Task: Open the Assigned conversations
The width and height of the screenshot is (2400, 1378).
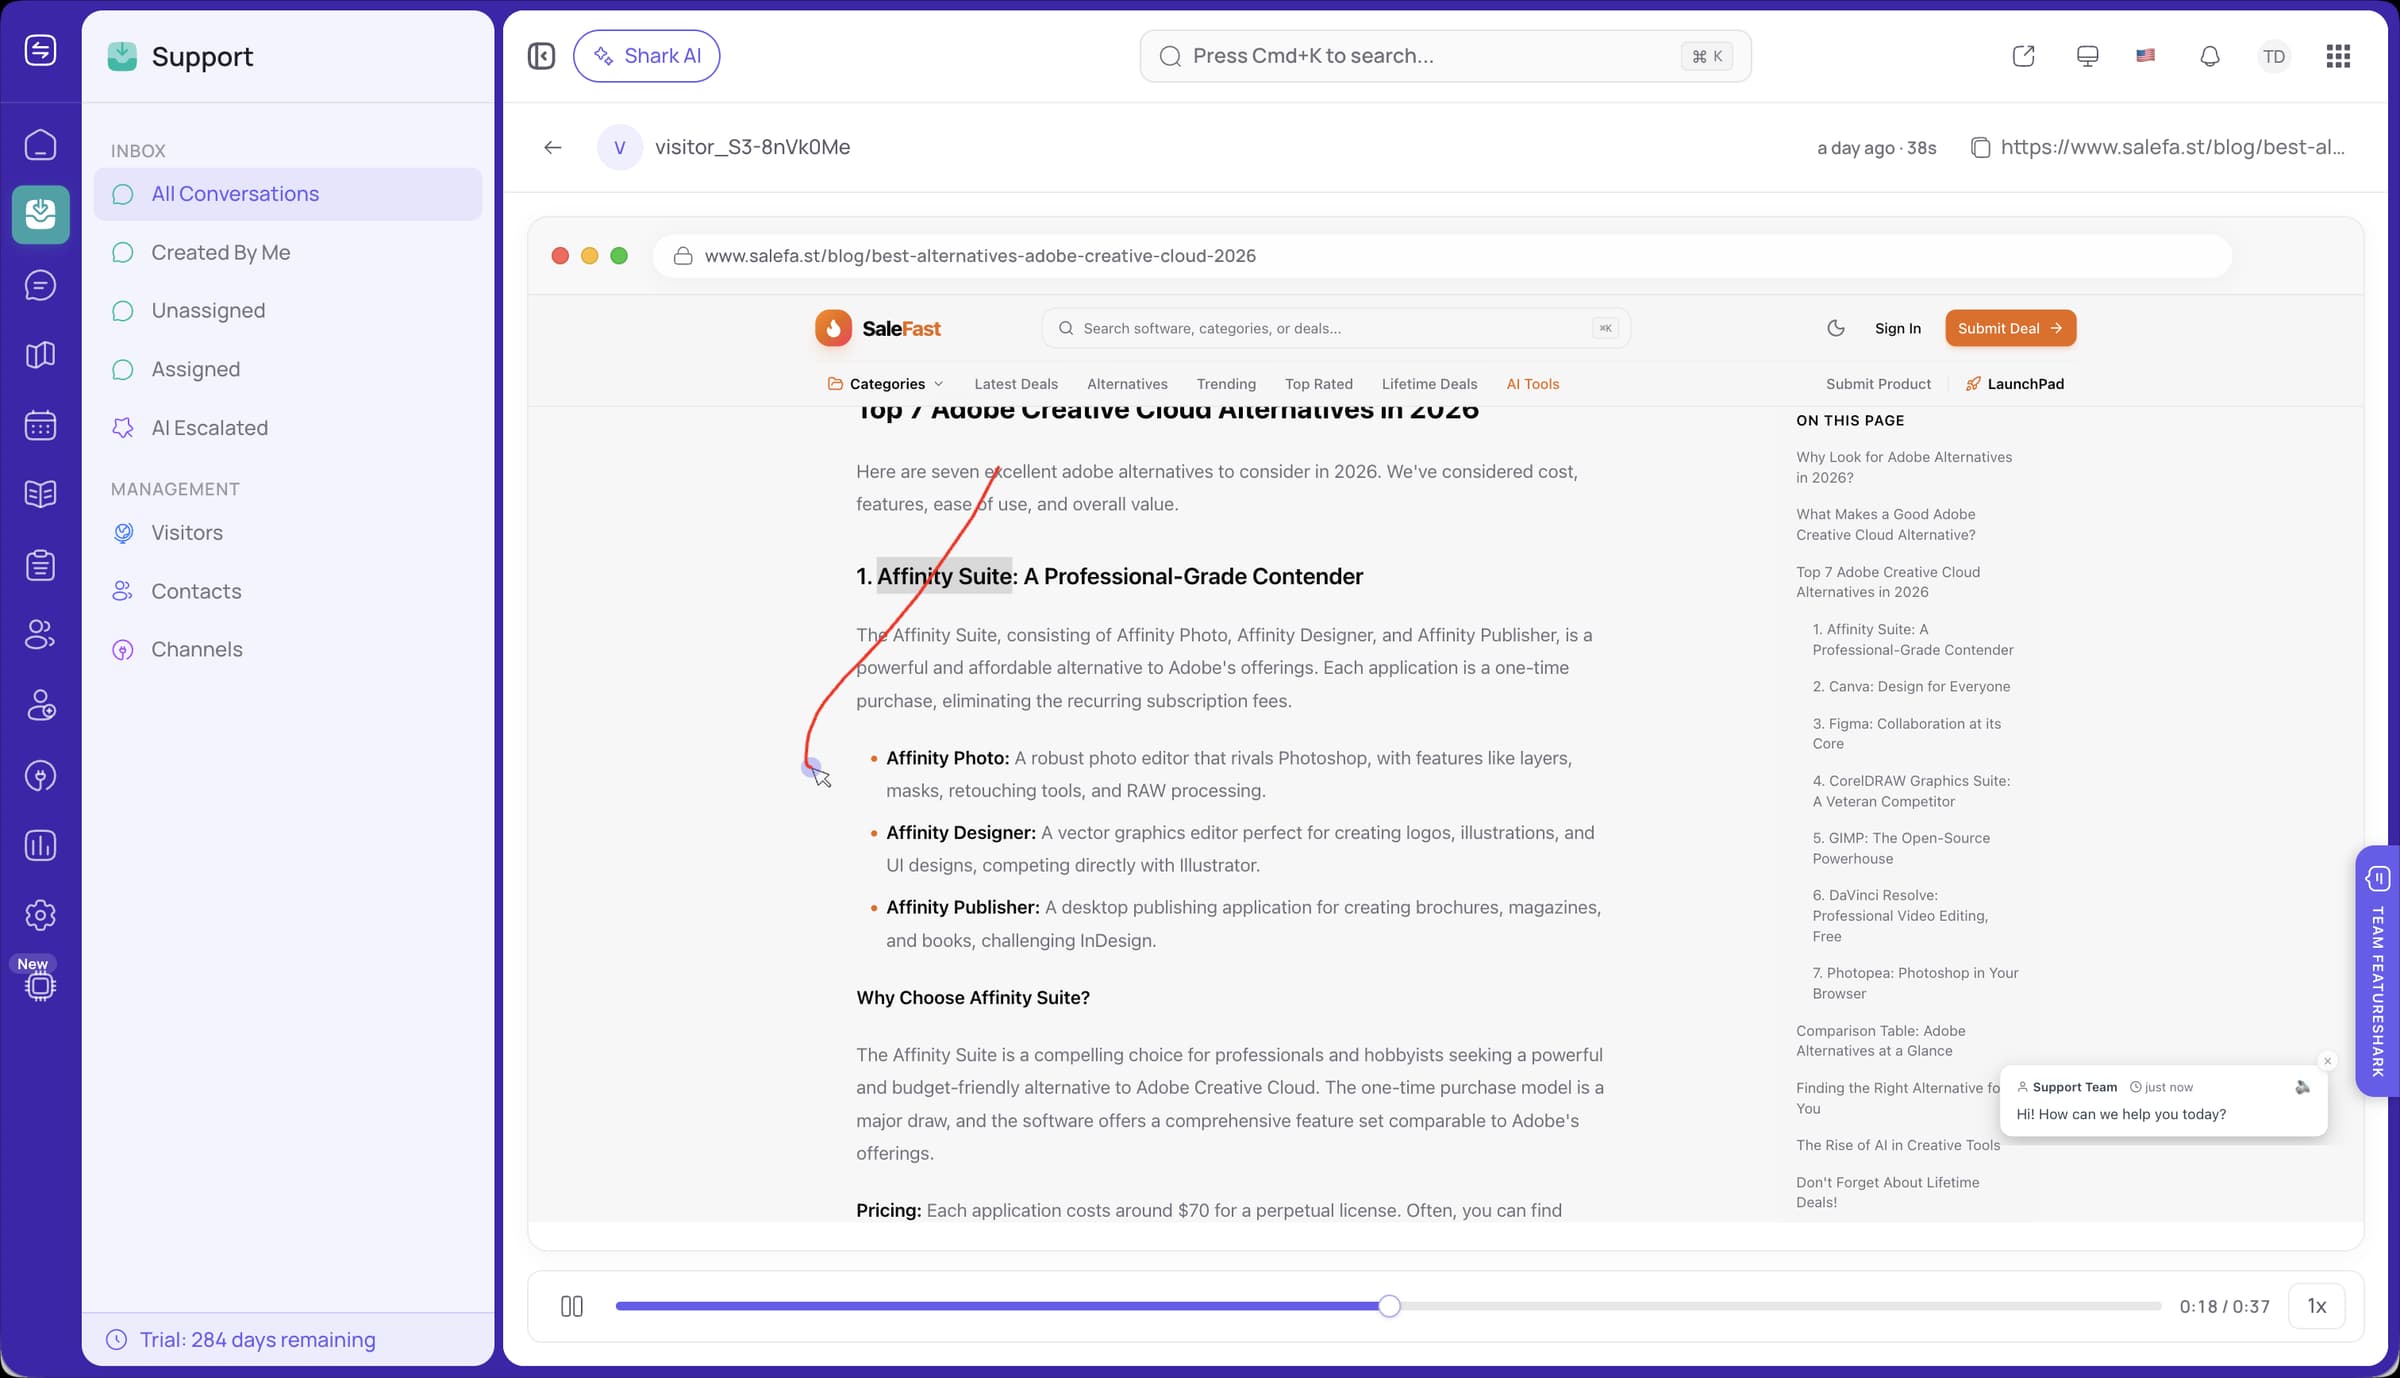Action: 288,370
